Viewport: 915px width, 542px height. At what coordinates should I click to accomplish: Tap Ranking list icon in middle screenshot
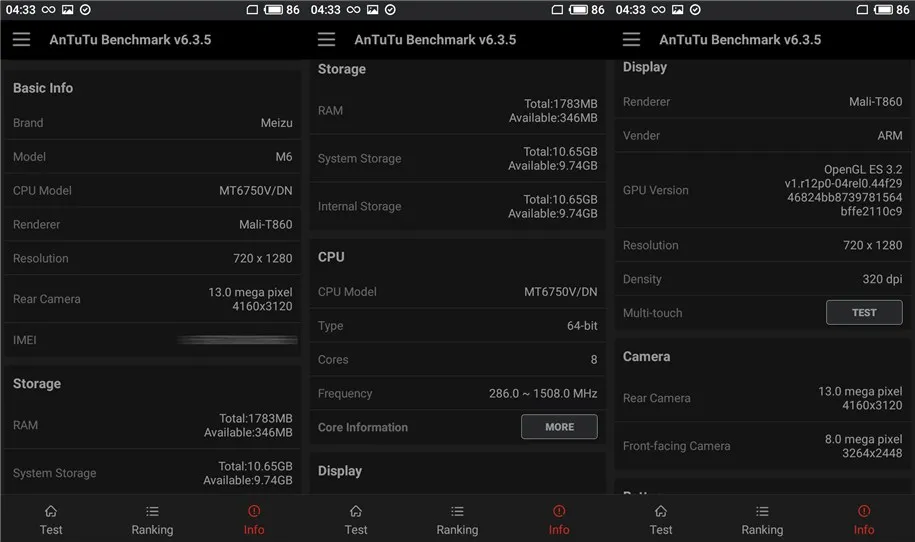[458, 512]
